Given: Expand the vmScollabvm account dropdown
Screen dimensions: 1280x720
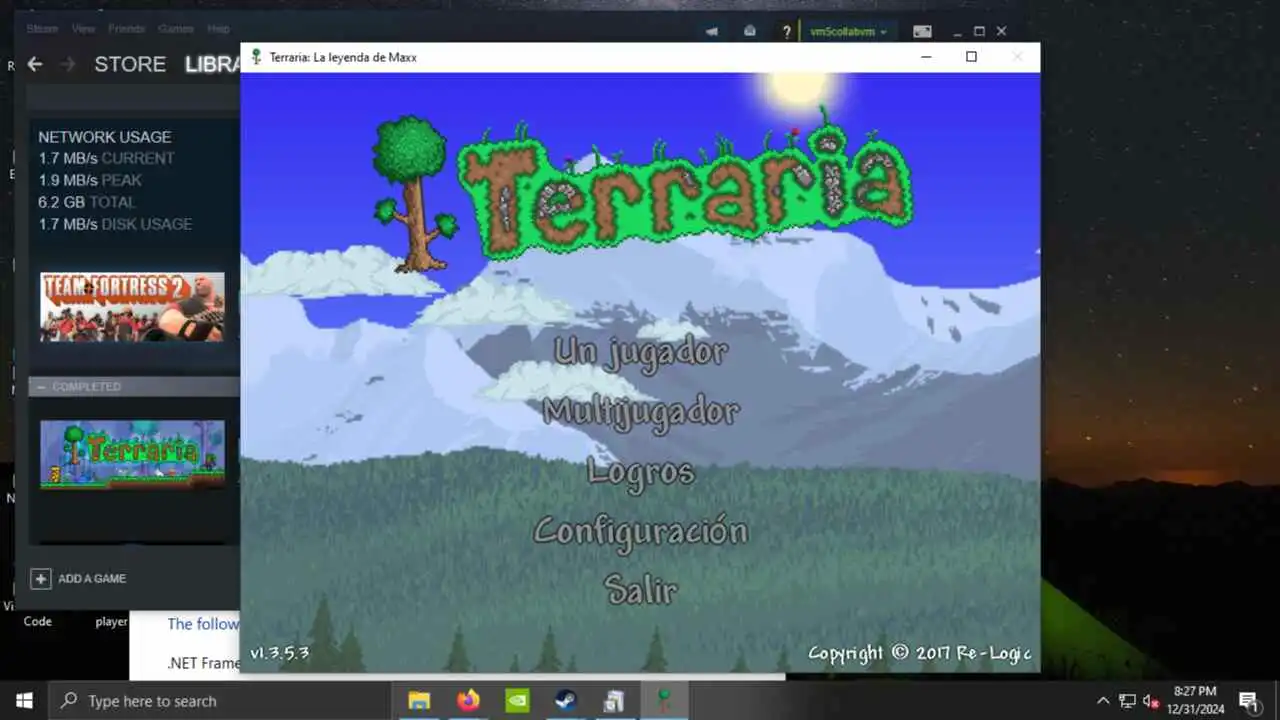Looking at the screenshot, I should [x=849, y=31].
